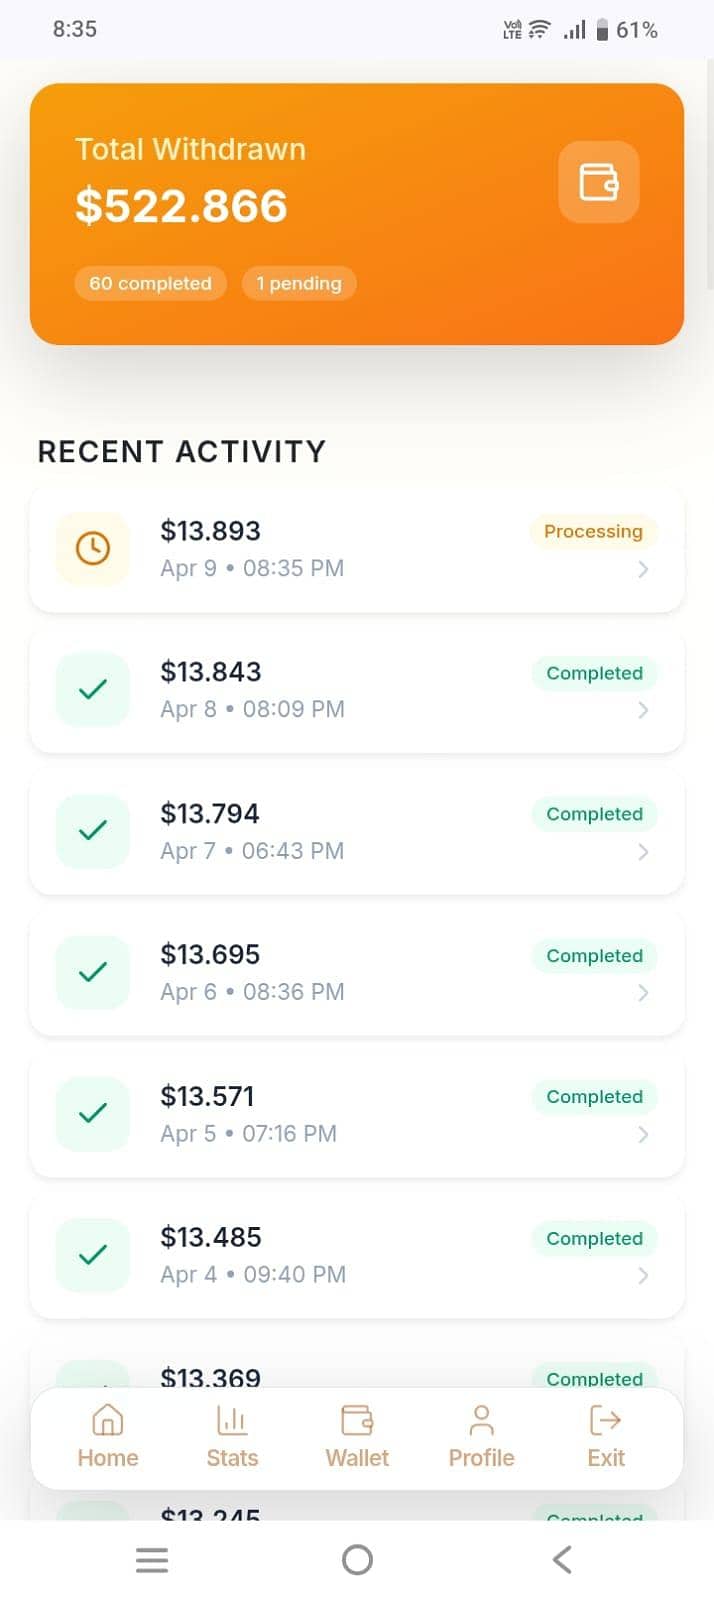
Task: Click the clock icon on the processing withdrawal
Action: click(91, 548)
